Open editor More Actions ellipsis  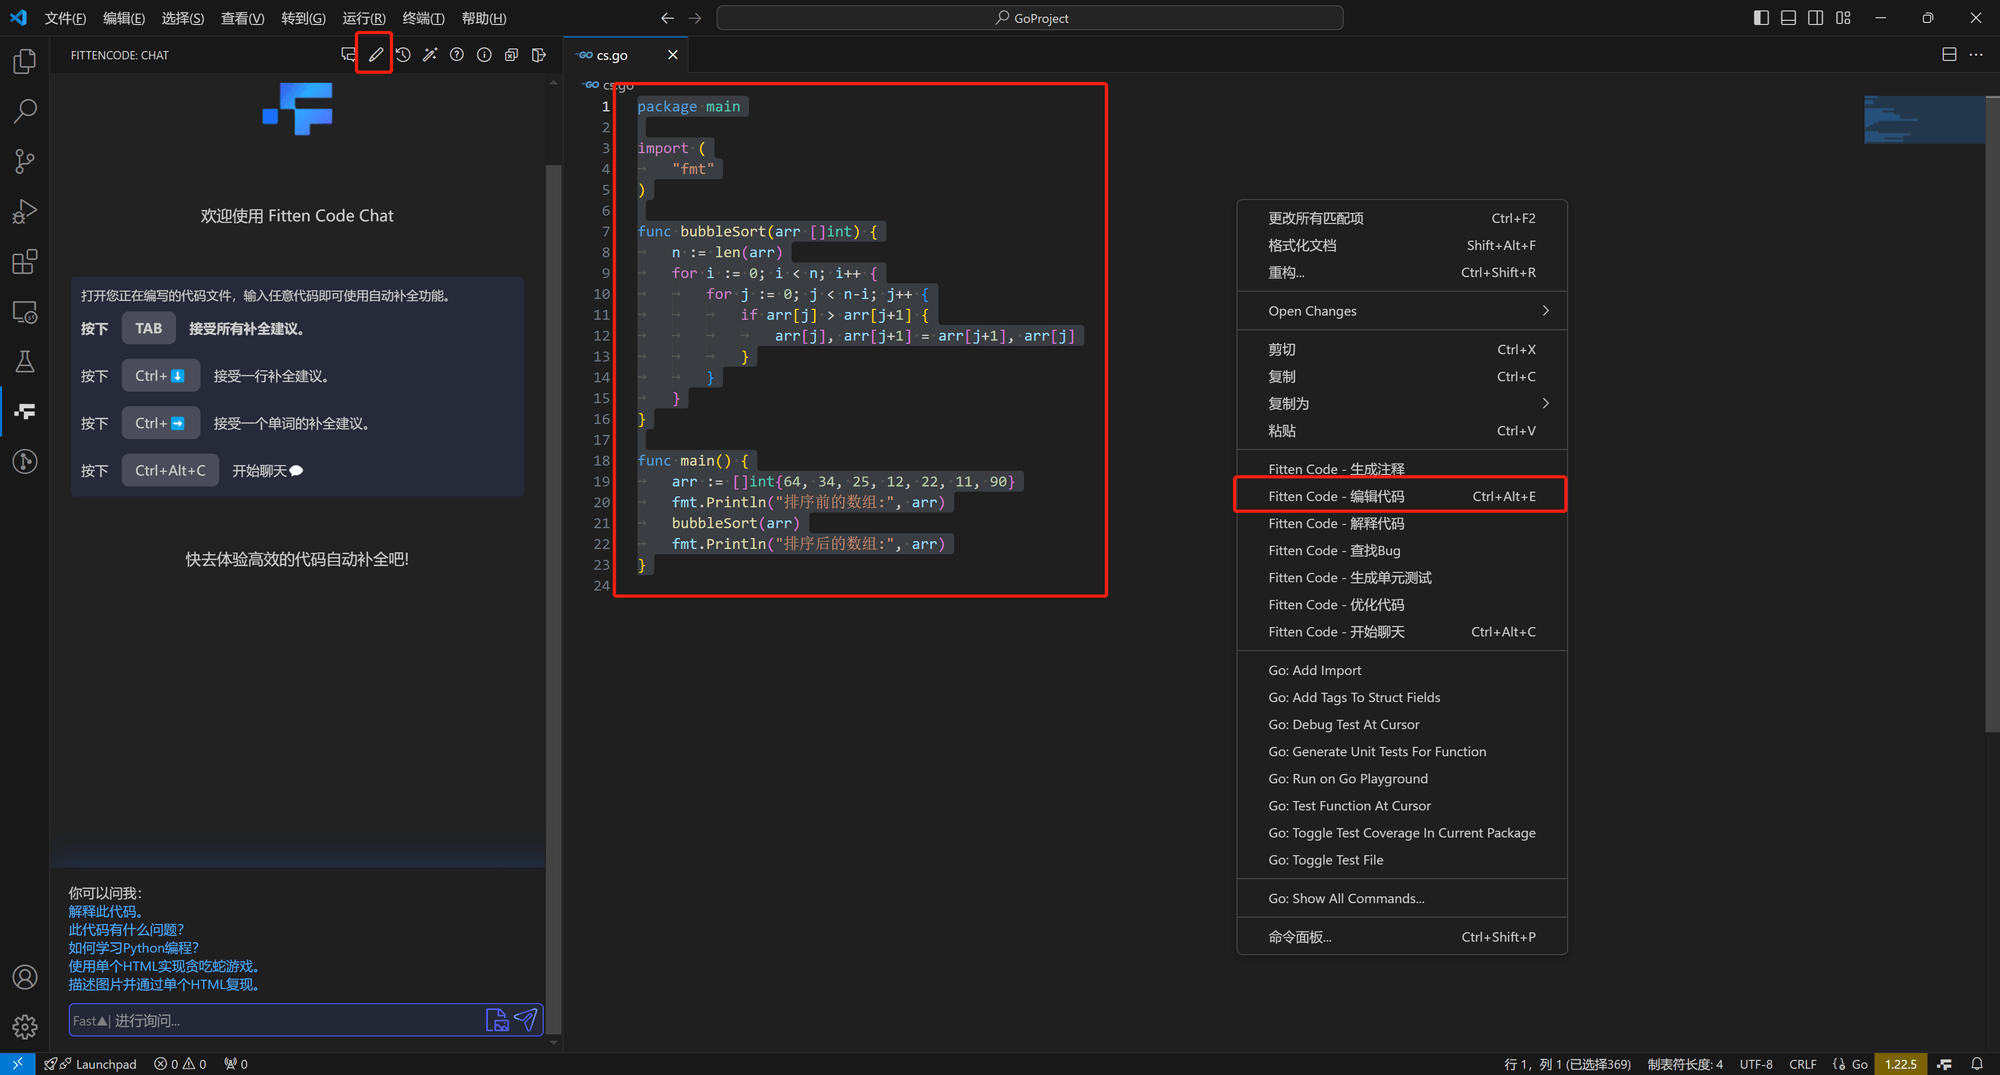(1976, 55)
